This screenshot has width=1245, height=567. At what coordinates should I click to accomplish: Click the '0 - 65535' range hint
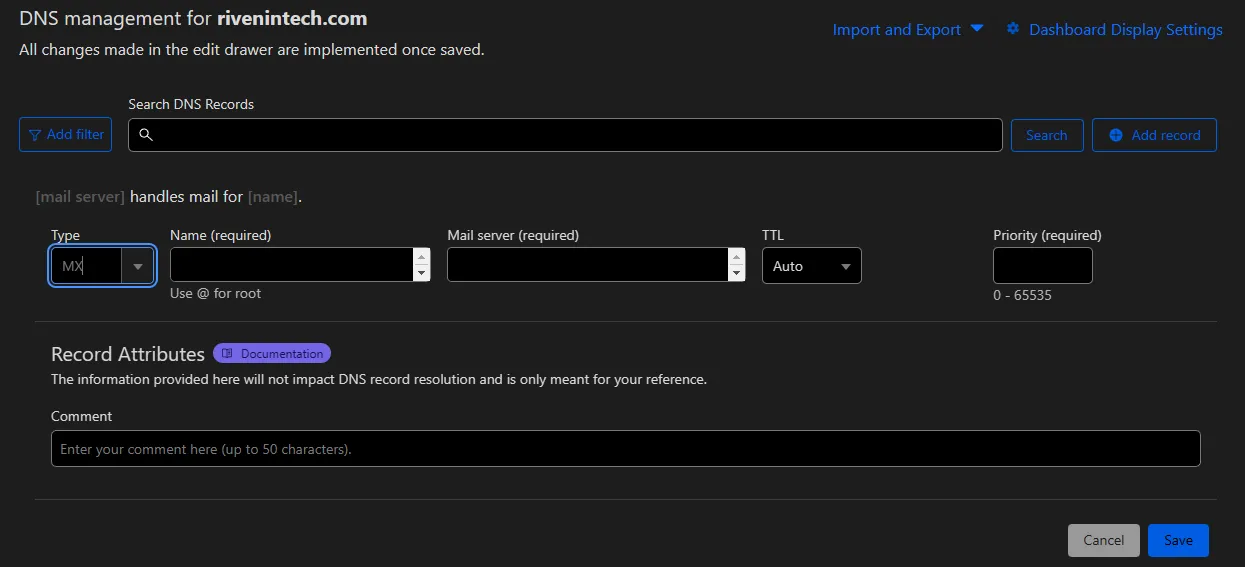tap(1022, 296)
